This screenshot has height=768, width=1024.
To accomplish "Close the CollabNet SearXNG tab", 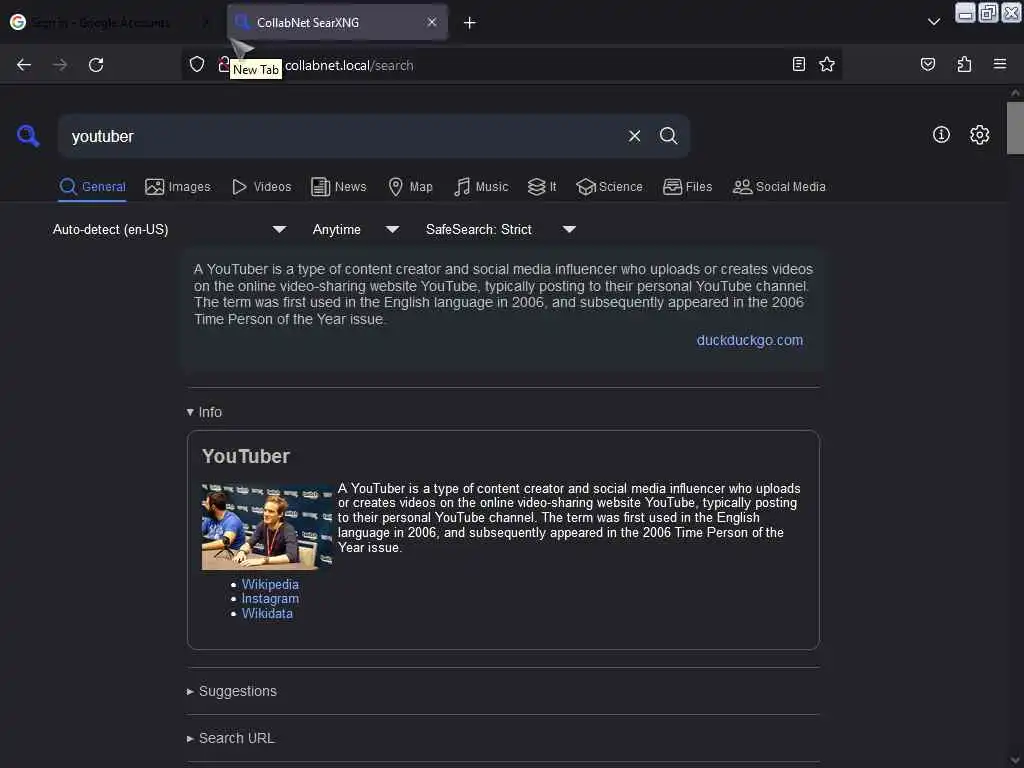I will [x=432, y=22].
